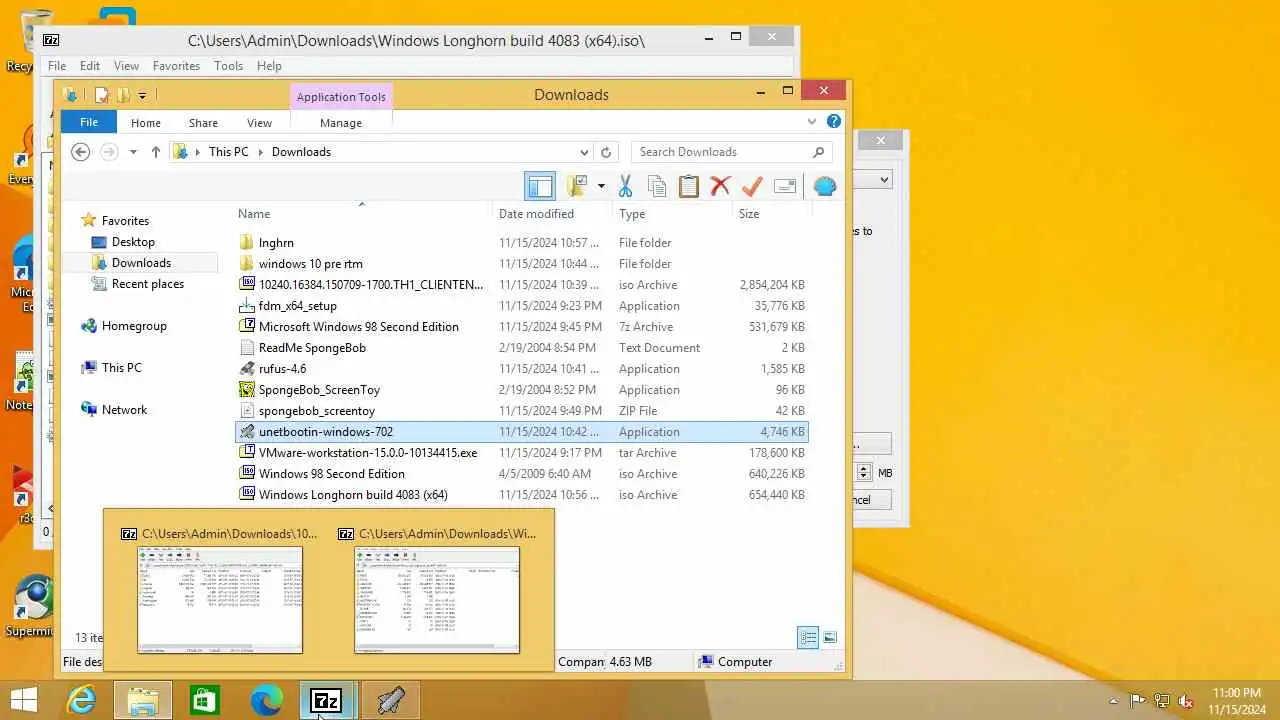Click the Cut scissors icon in toolbar
This screenshot has height=720, width=1280.
tap(626, 186)
